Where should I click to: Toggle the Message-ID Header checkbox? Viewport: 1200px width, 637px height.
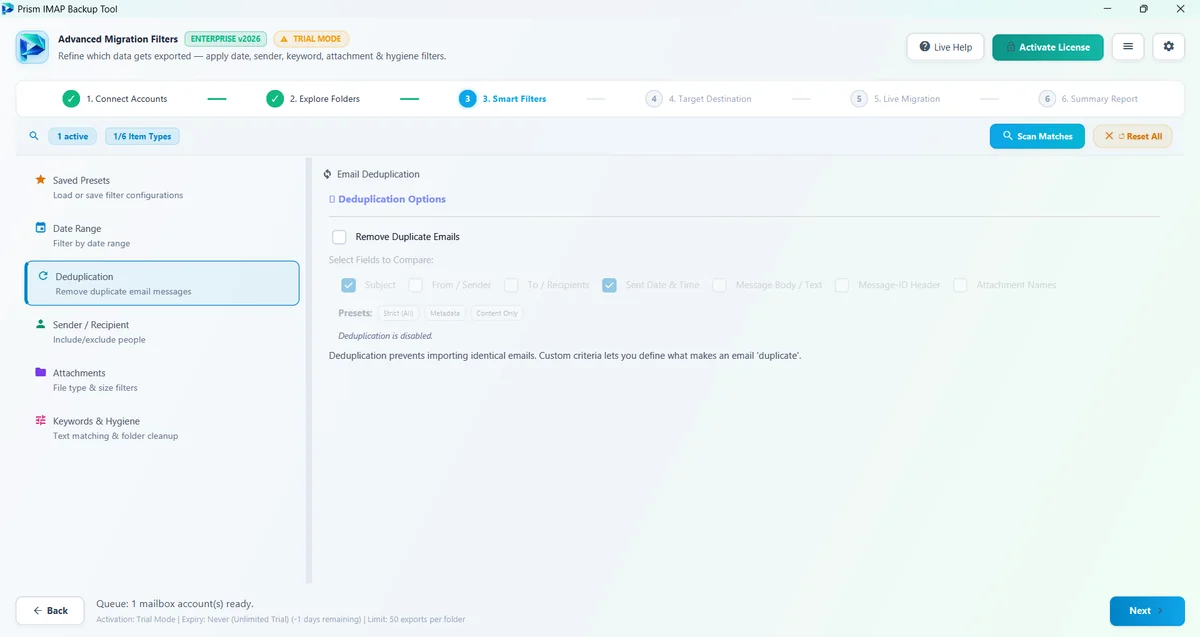(x=843, y=285)
